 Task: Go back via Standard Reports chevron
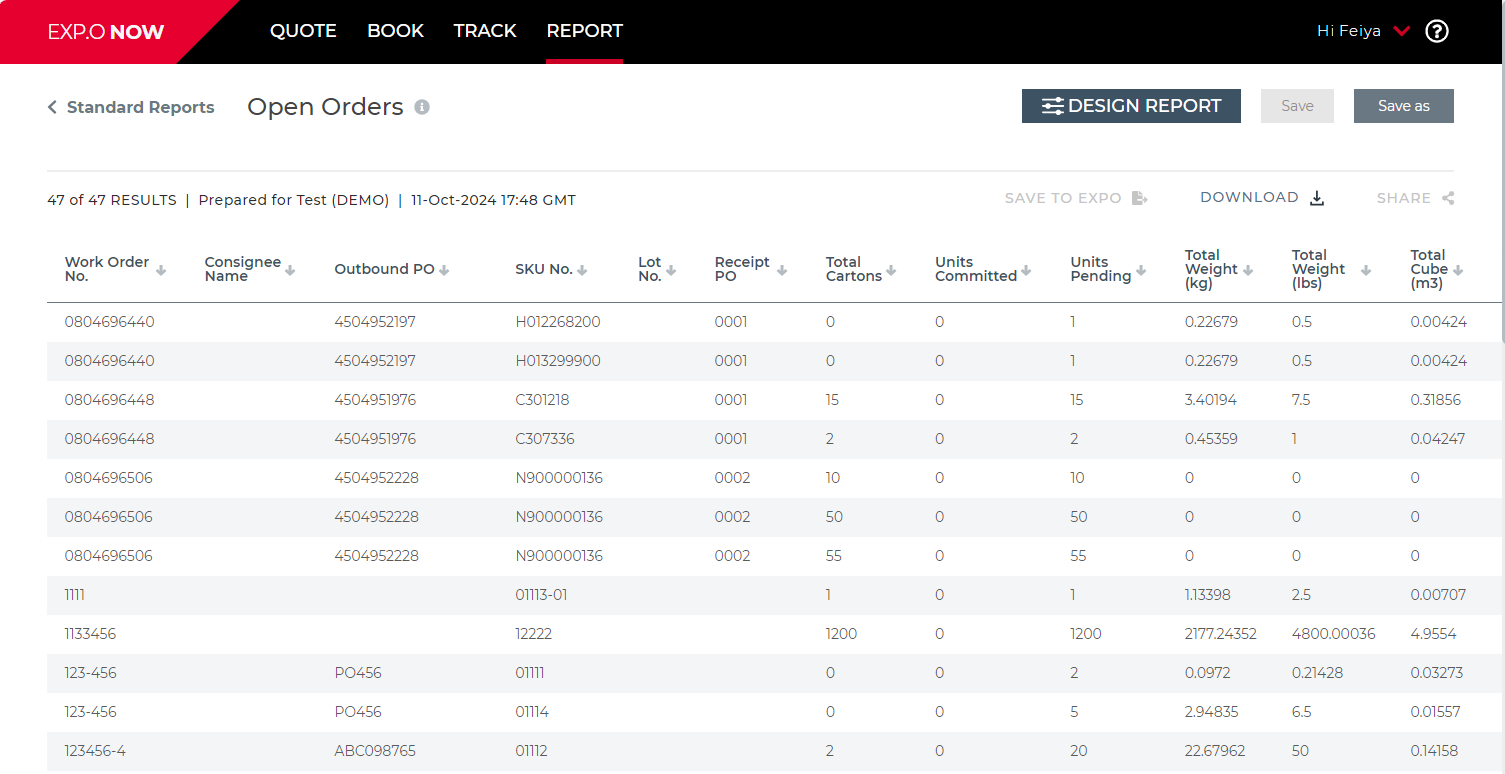[52, 107]
